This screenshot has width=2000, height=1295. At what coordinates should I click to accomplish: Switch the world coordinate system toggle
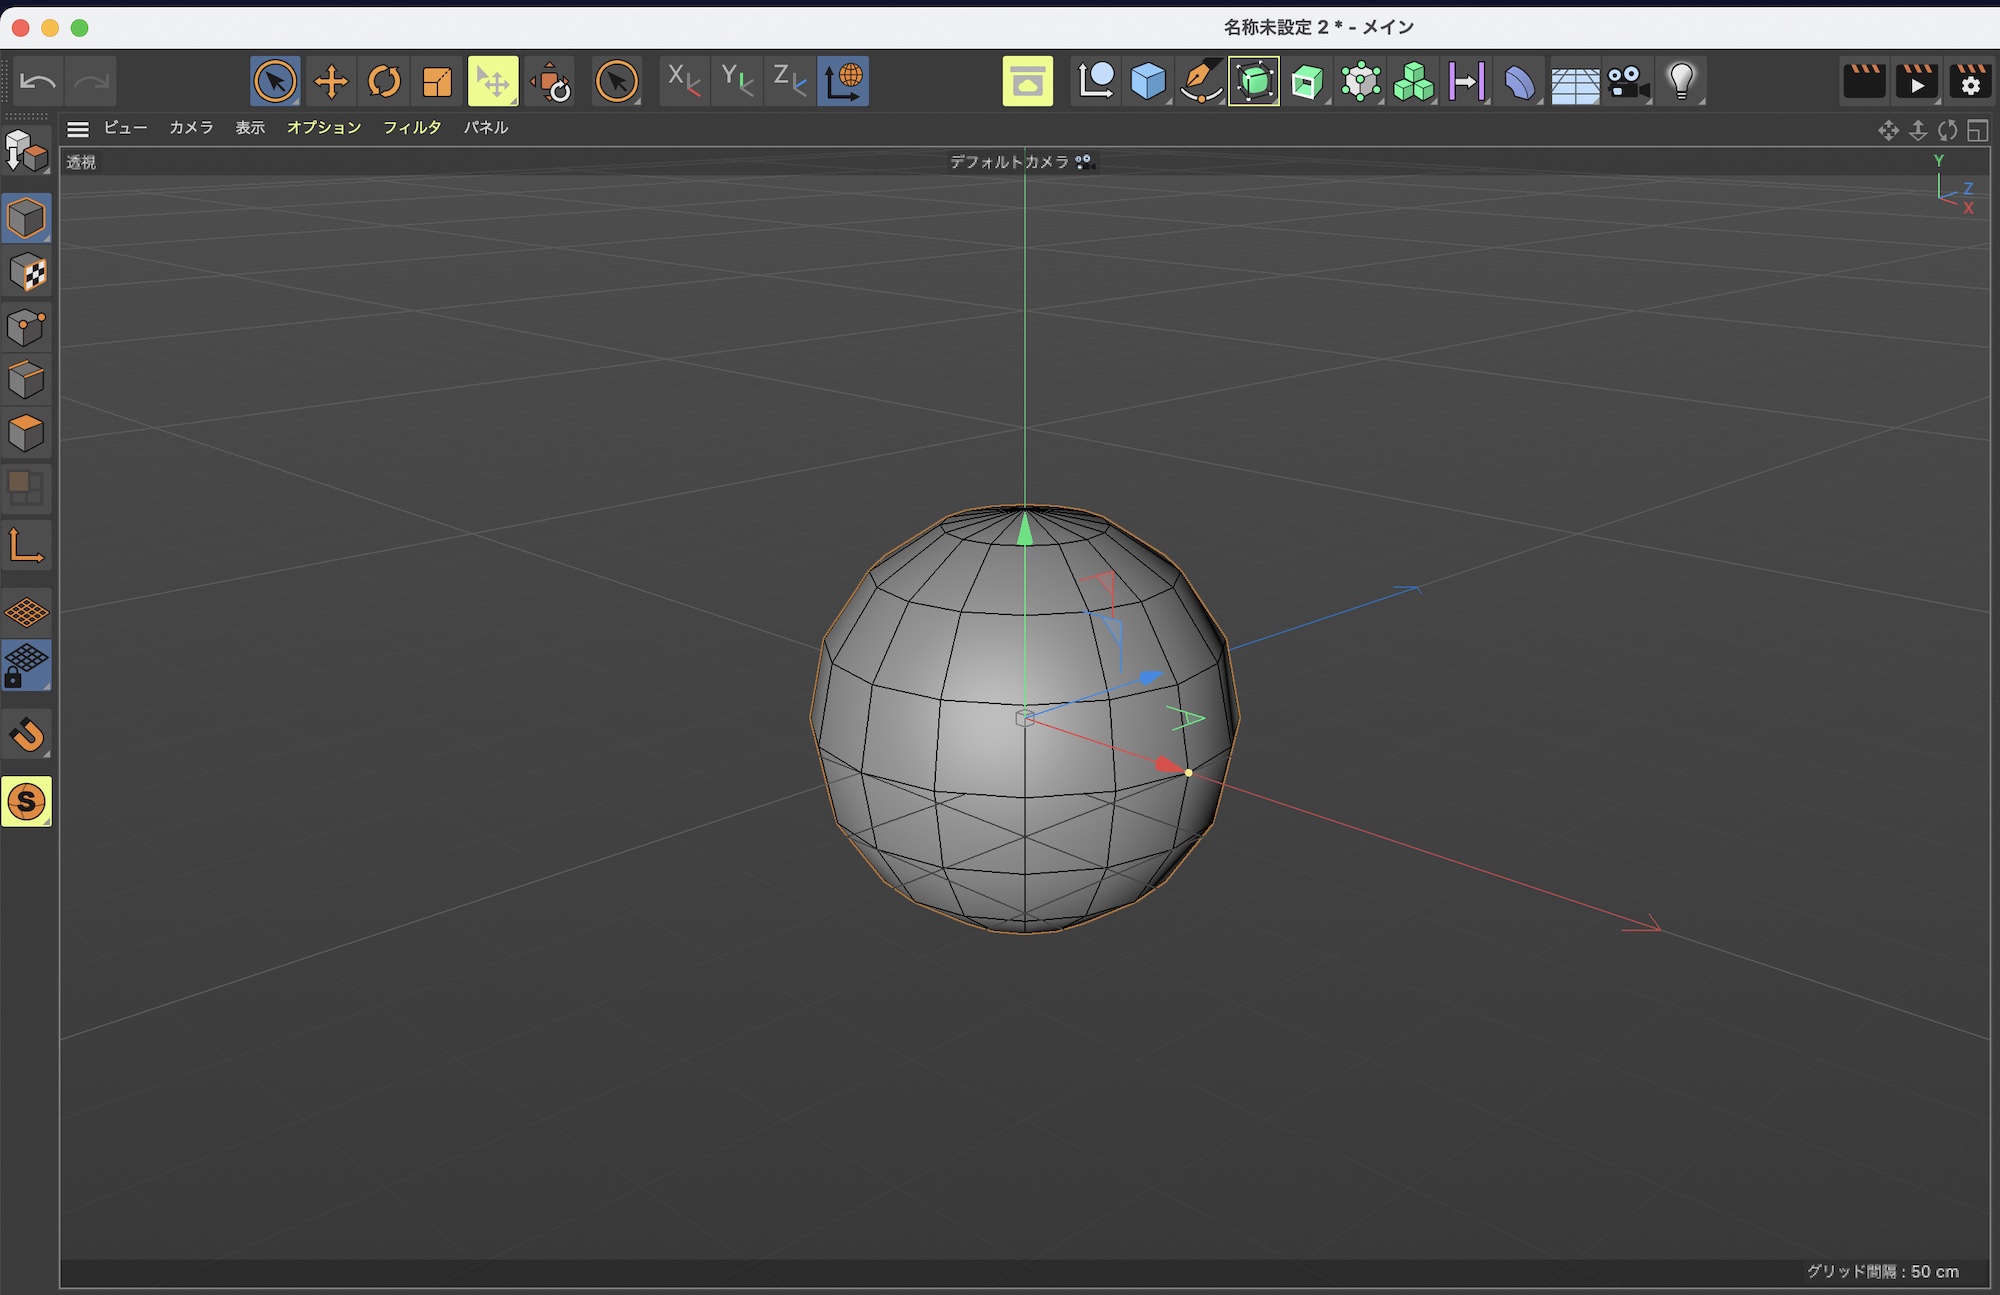pos(843,82)
